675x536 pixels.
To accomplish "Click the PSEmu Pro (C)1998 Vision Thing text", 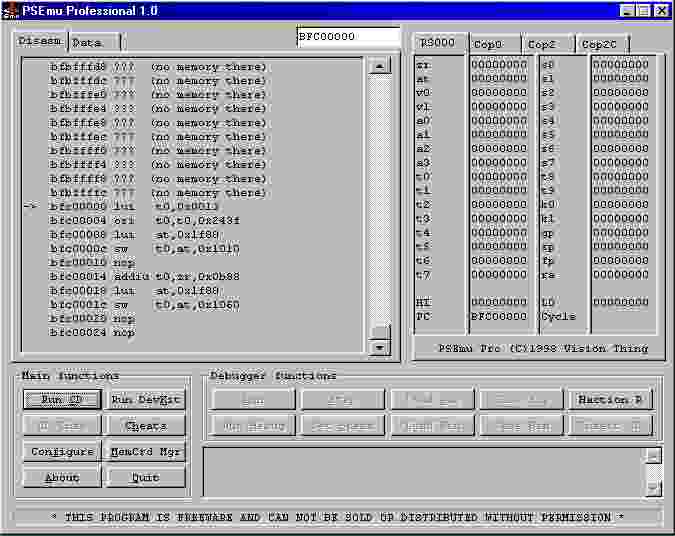I will coord(543,348).
